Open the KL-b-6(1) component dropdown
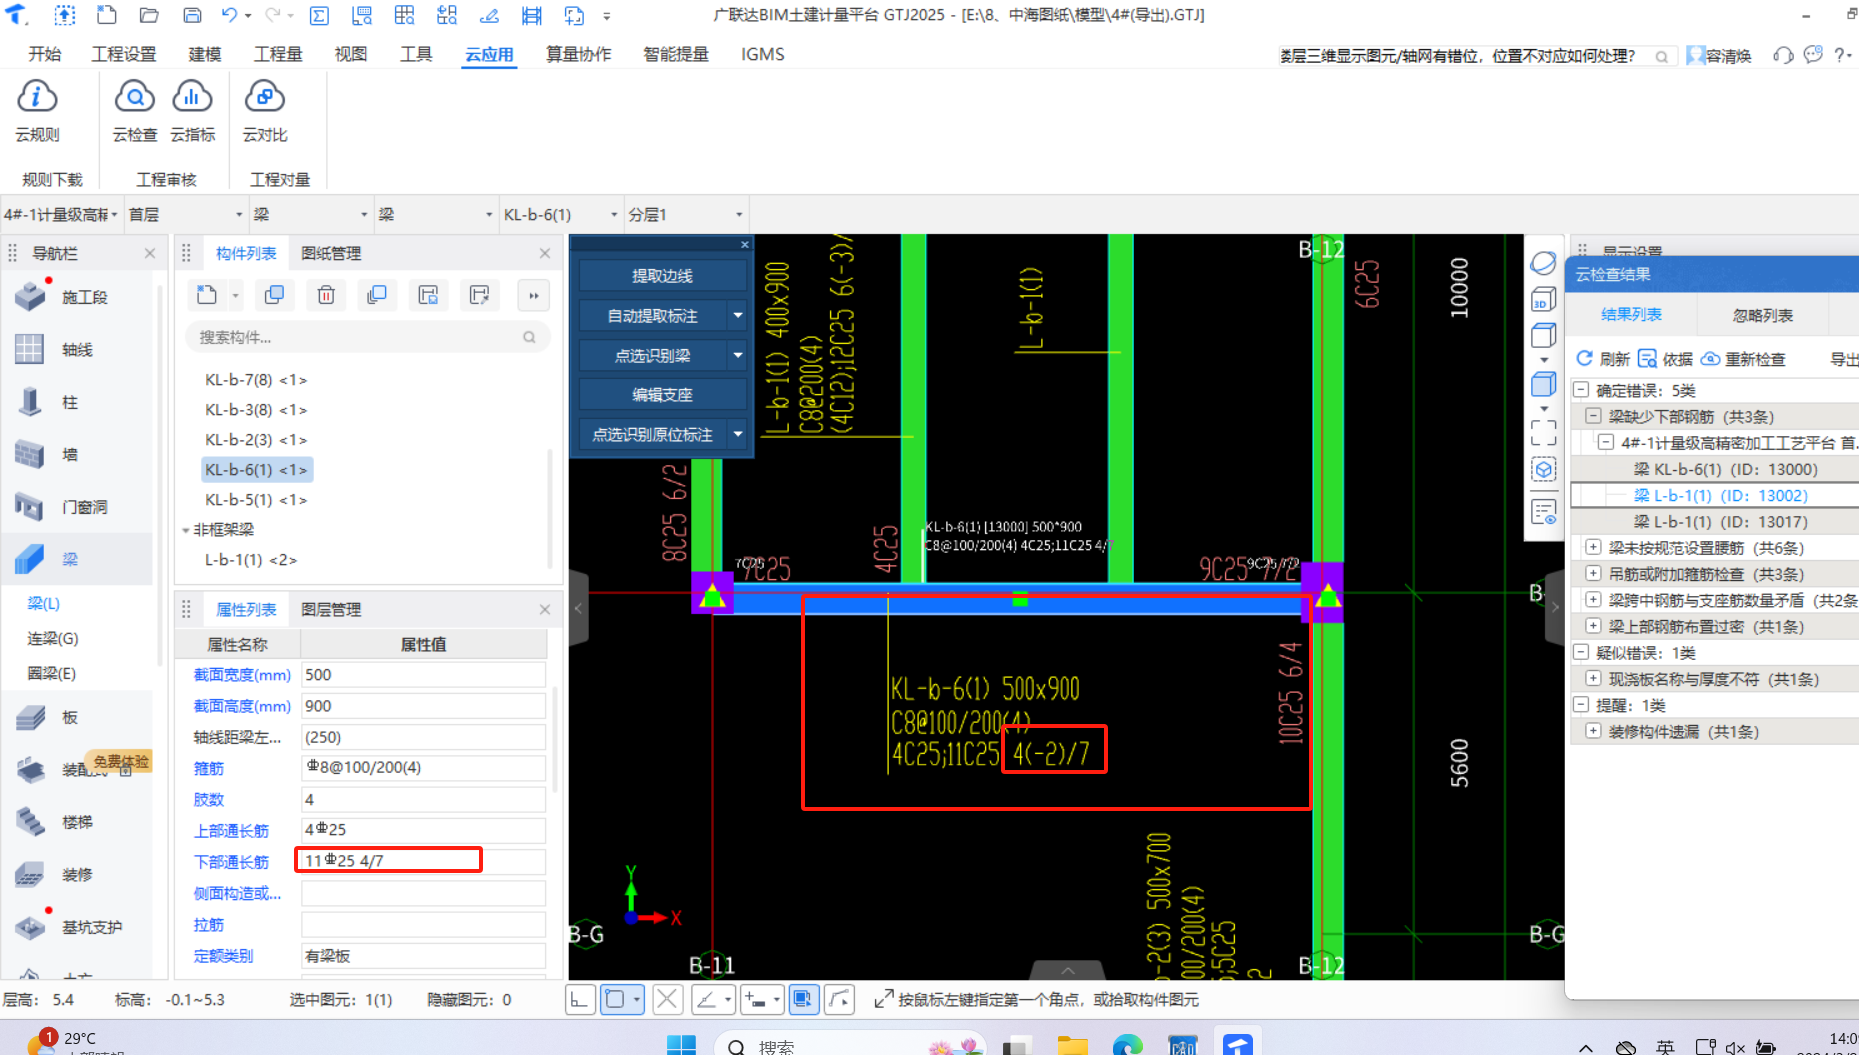The width and height of the screenshot is (1859, 1055). pyautogui.click(x=560, y=215)
